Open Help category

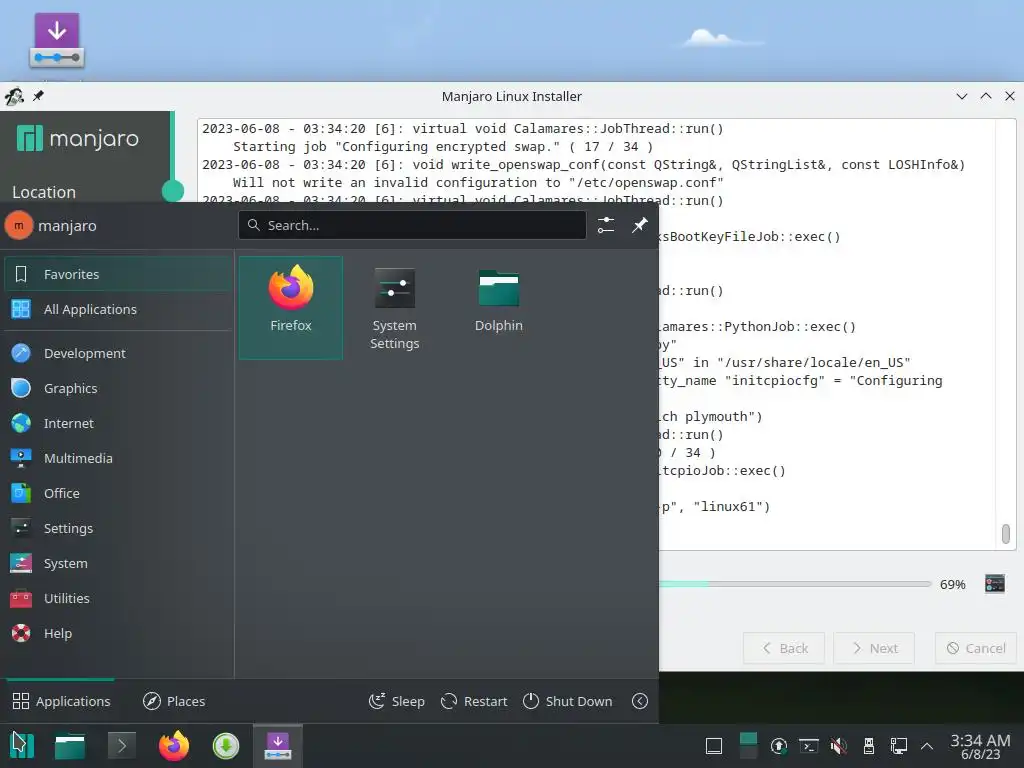coord(118,633)
